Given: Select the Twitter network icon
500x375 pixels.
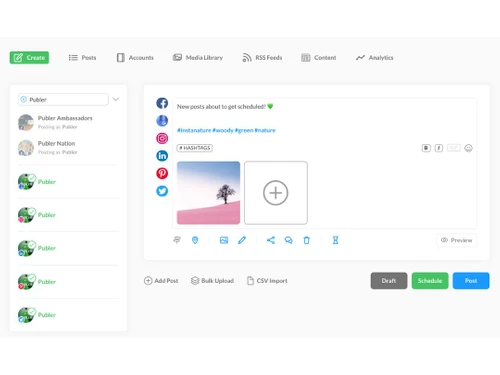Looking at the screenshot, I should [162, 191].
